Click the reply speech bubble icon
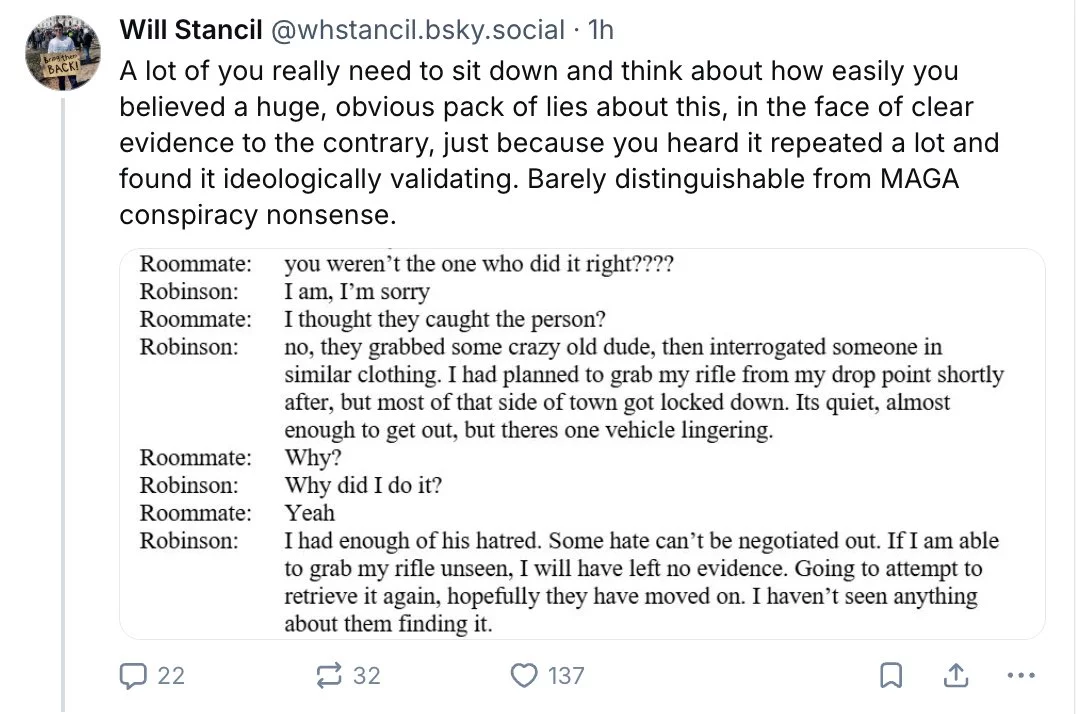 pyautogui.click(x=133, y=676)
